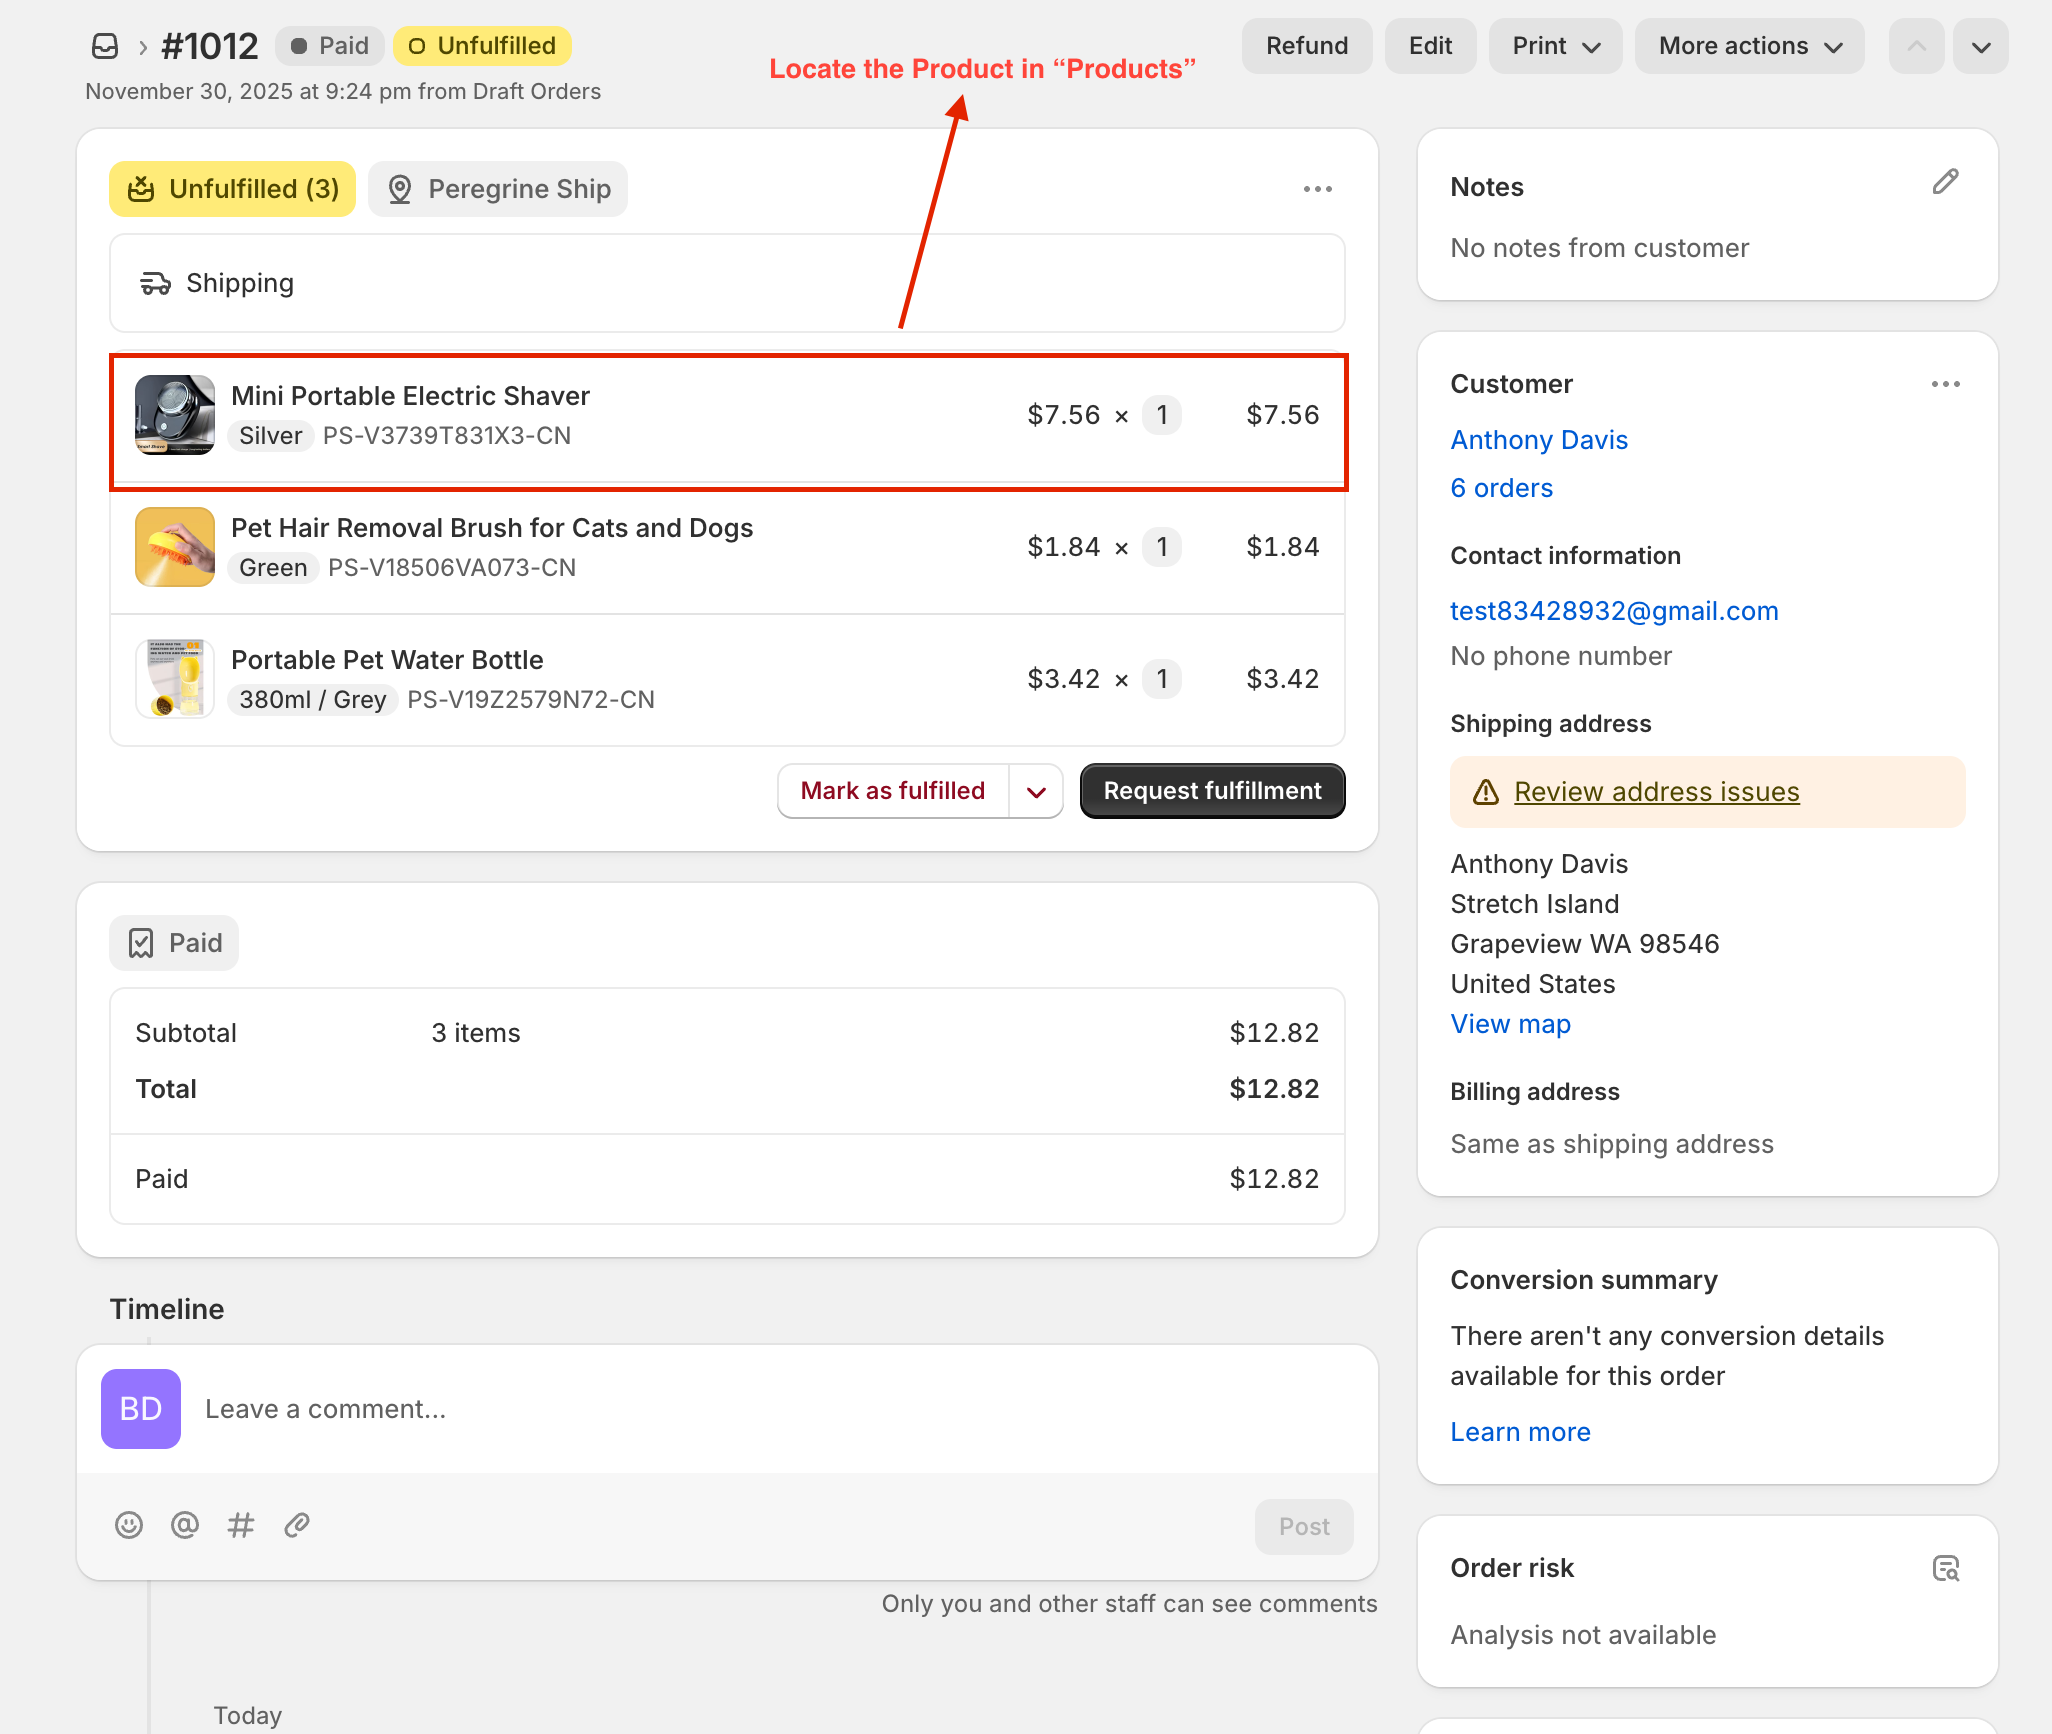The image size is (2052, 1734).
Task: Click the hashtag reference icon
Action: point(241,1525)
